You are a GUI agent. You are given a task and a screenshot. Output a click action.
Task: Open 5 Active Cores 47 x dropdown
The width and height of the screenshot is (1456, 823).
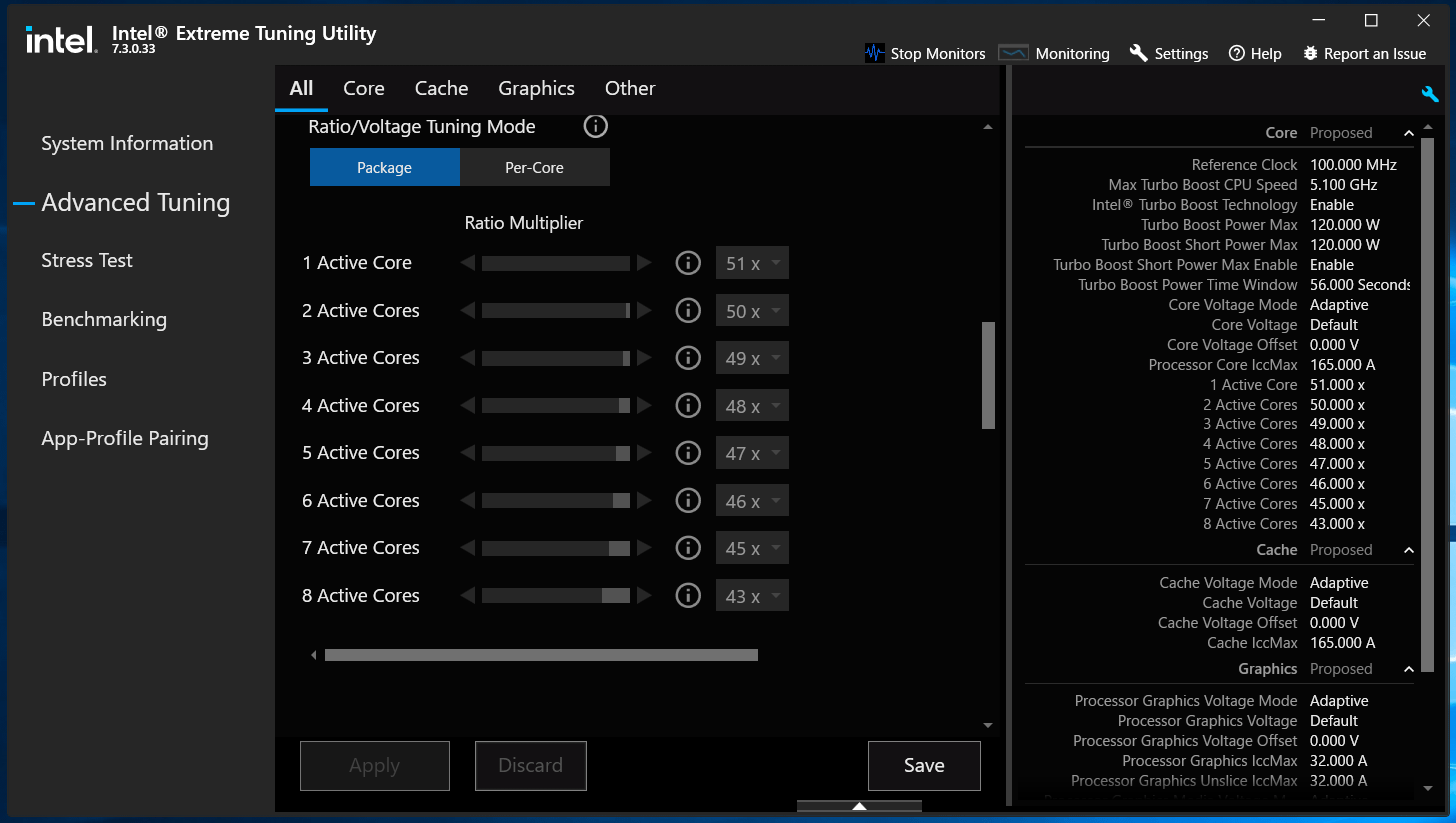752,453
